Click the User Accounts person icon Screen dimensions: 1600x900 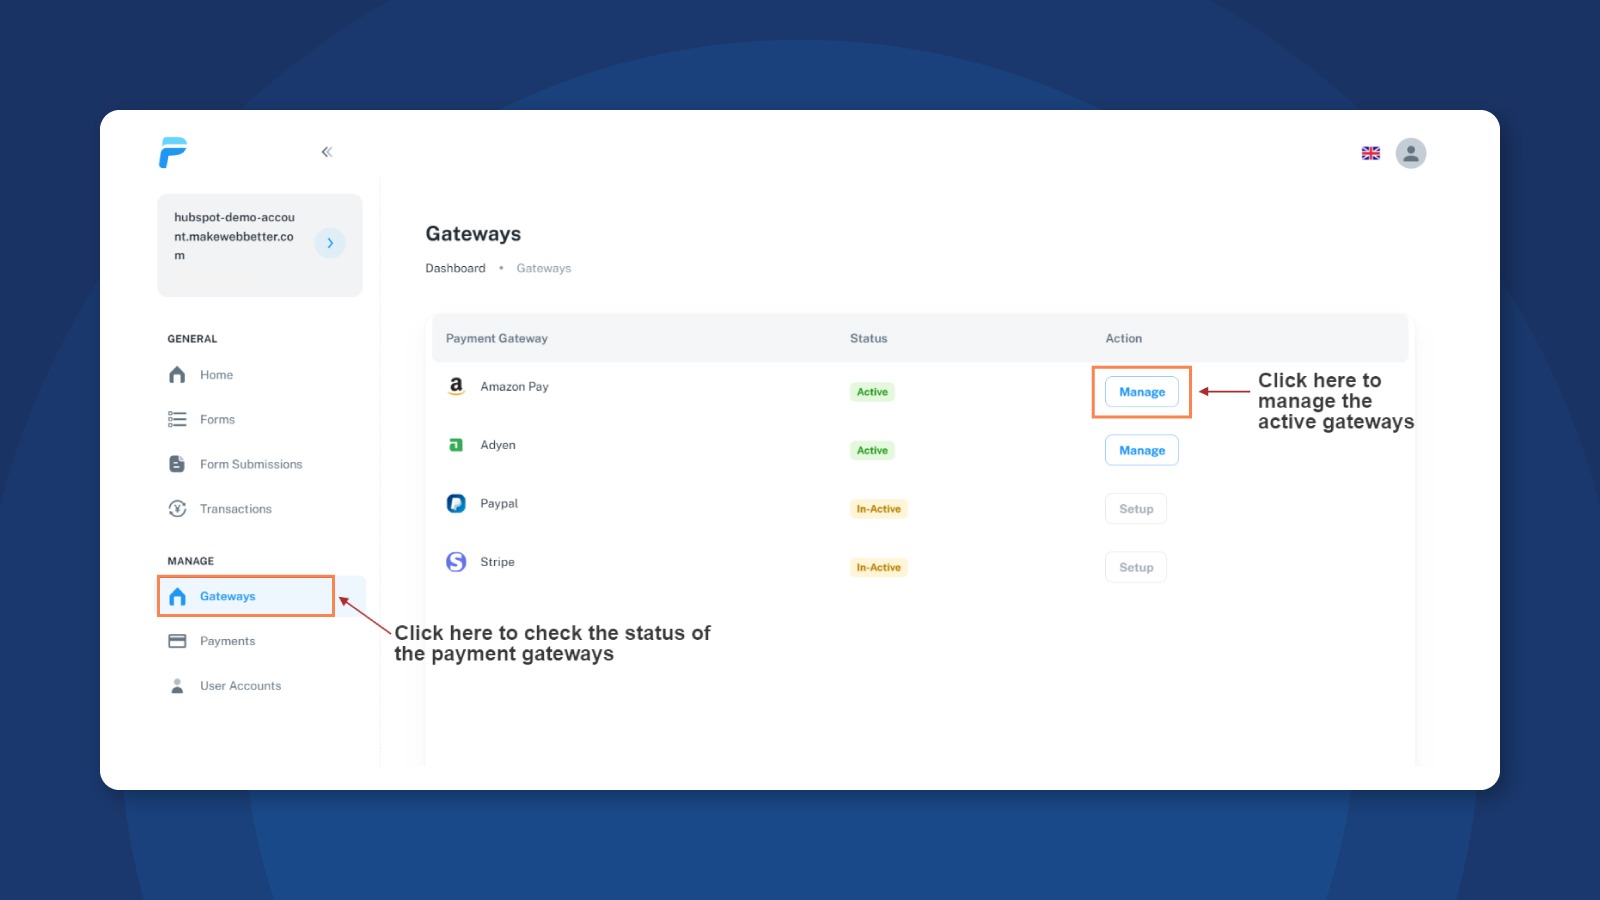177,686
